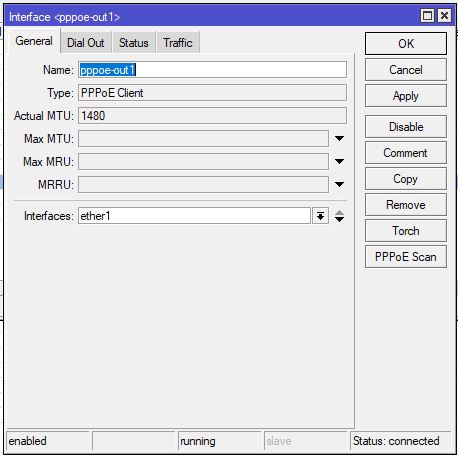This screenshot has height=458, width=458.
Task: Click the MRRU input field
Action: pyautogui.click(x=203, y=185)
